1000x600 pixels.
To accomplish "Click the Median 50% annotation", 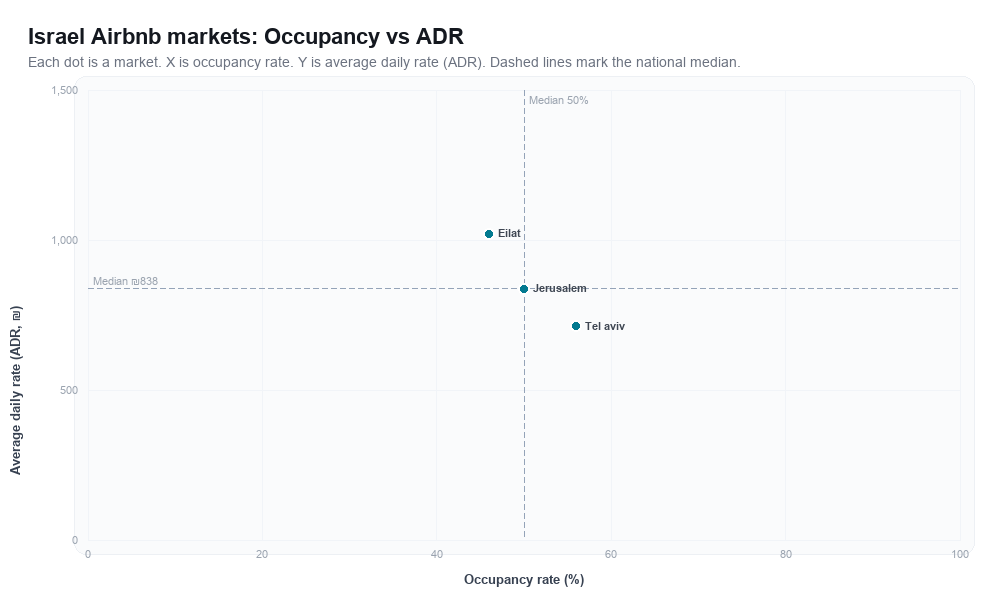I will (x=559, y=100).
